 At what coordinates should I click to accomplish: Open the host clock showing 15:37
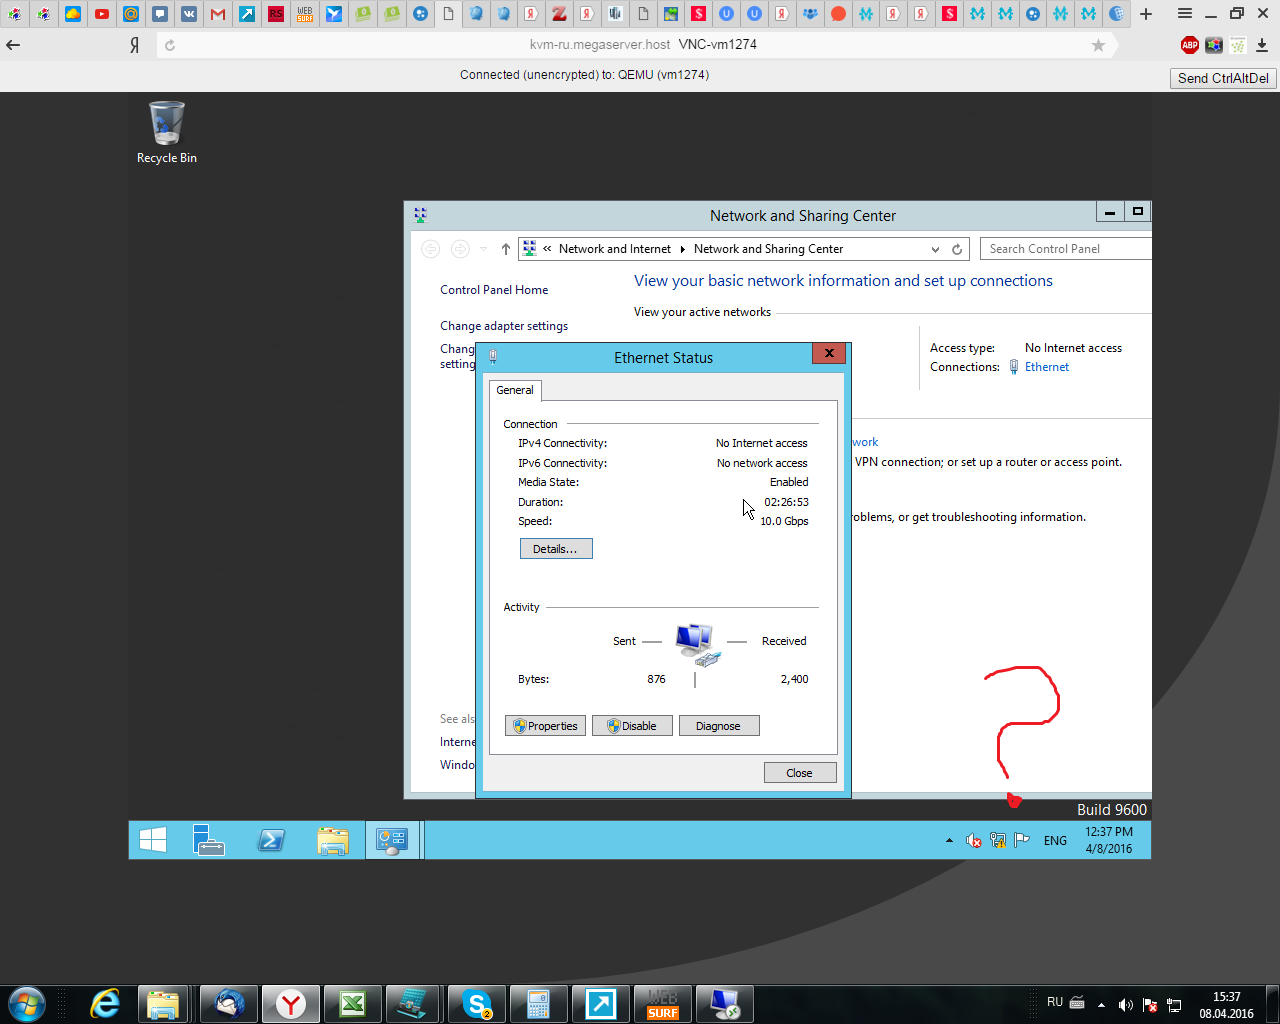click(x=1227, y=1005)
